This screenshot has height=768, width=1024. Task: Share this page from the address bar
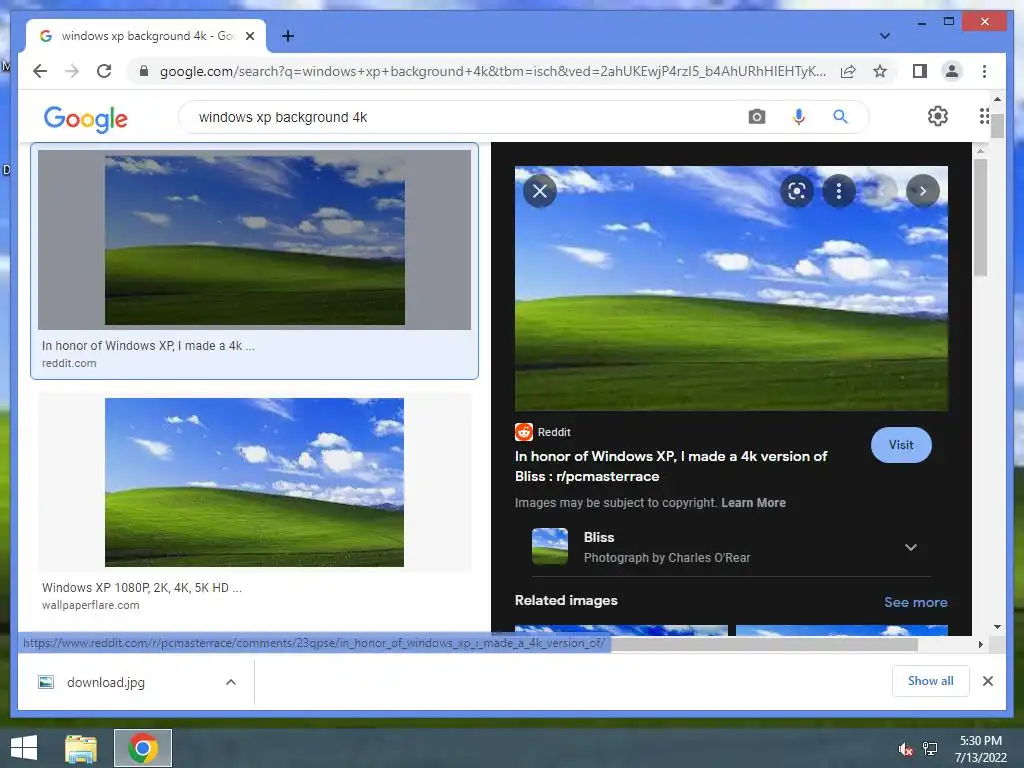[x=848, y=71]
